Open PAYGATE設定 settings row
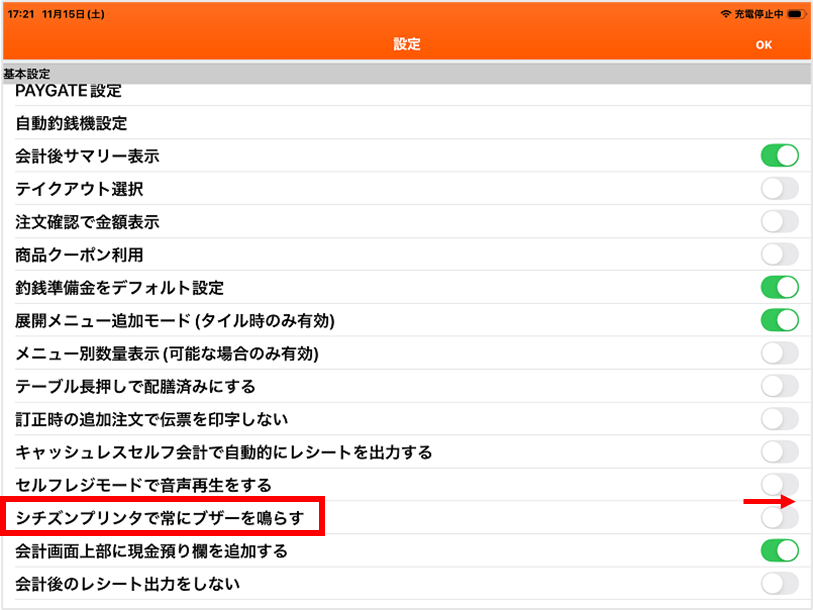The image size is (813, 610). (68, 92)
